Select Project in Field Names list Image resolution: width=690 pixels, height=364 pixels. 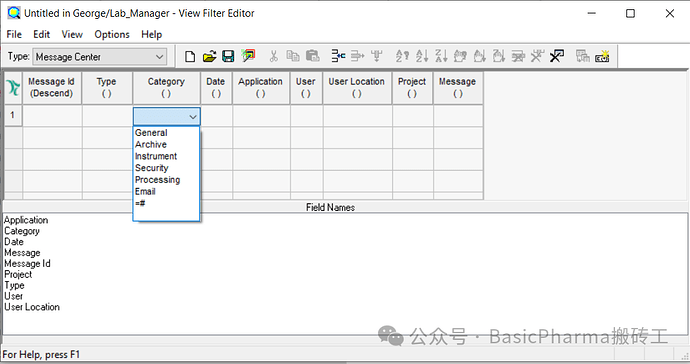(x=18, y=274)
